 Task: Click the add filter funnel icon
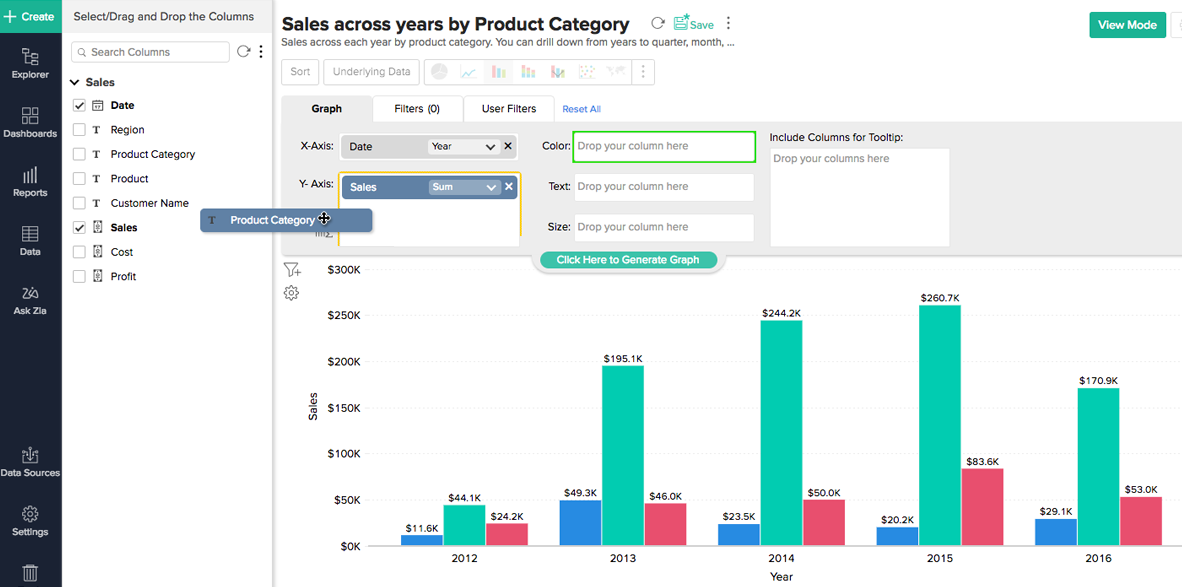coord(292,270)
